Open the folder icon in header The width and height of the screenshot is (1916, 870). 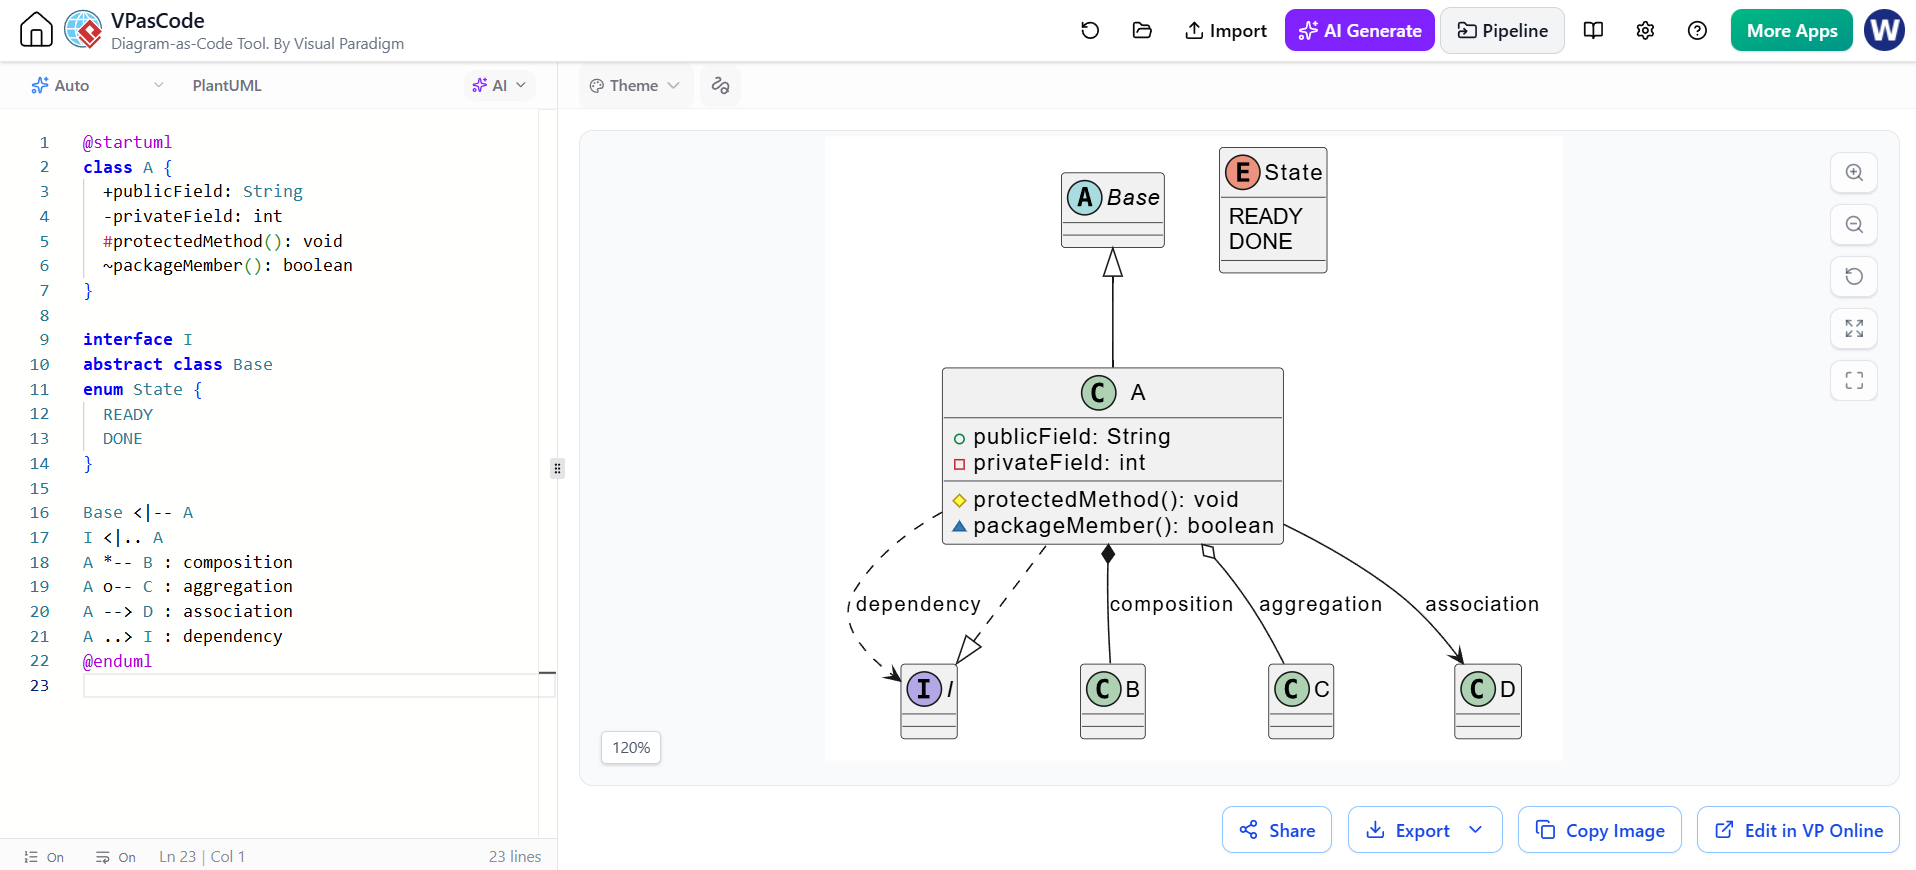pos(1142,30)
